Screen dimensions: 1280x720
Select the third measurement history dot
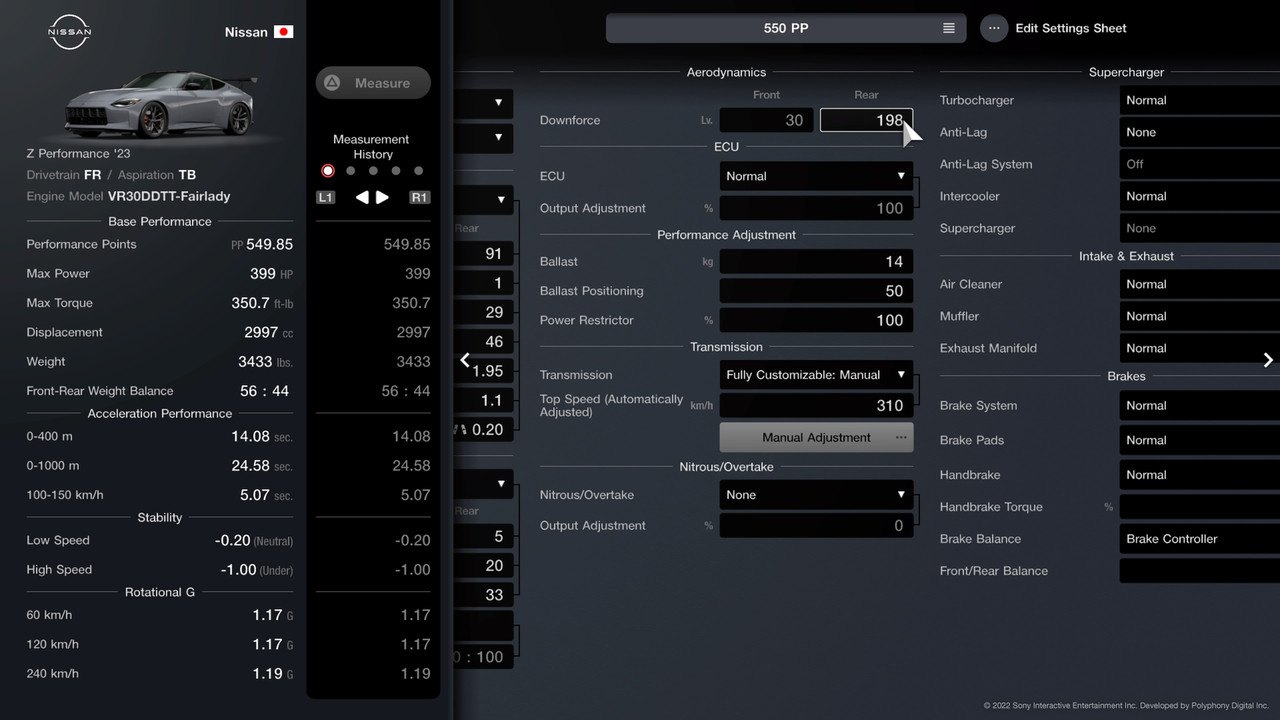click(x=373, y=171)
